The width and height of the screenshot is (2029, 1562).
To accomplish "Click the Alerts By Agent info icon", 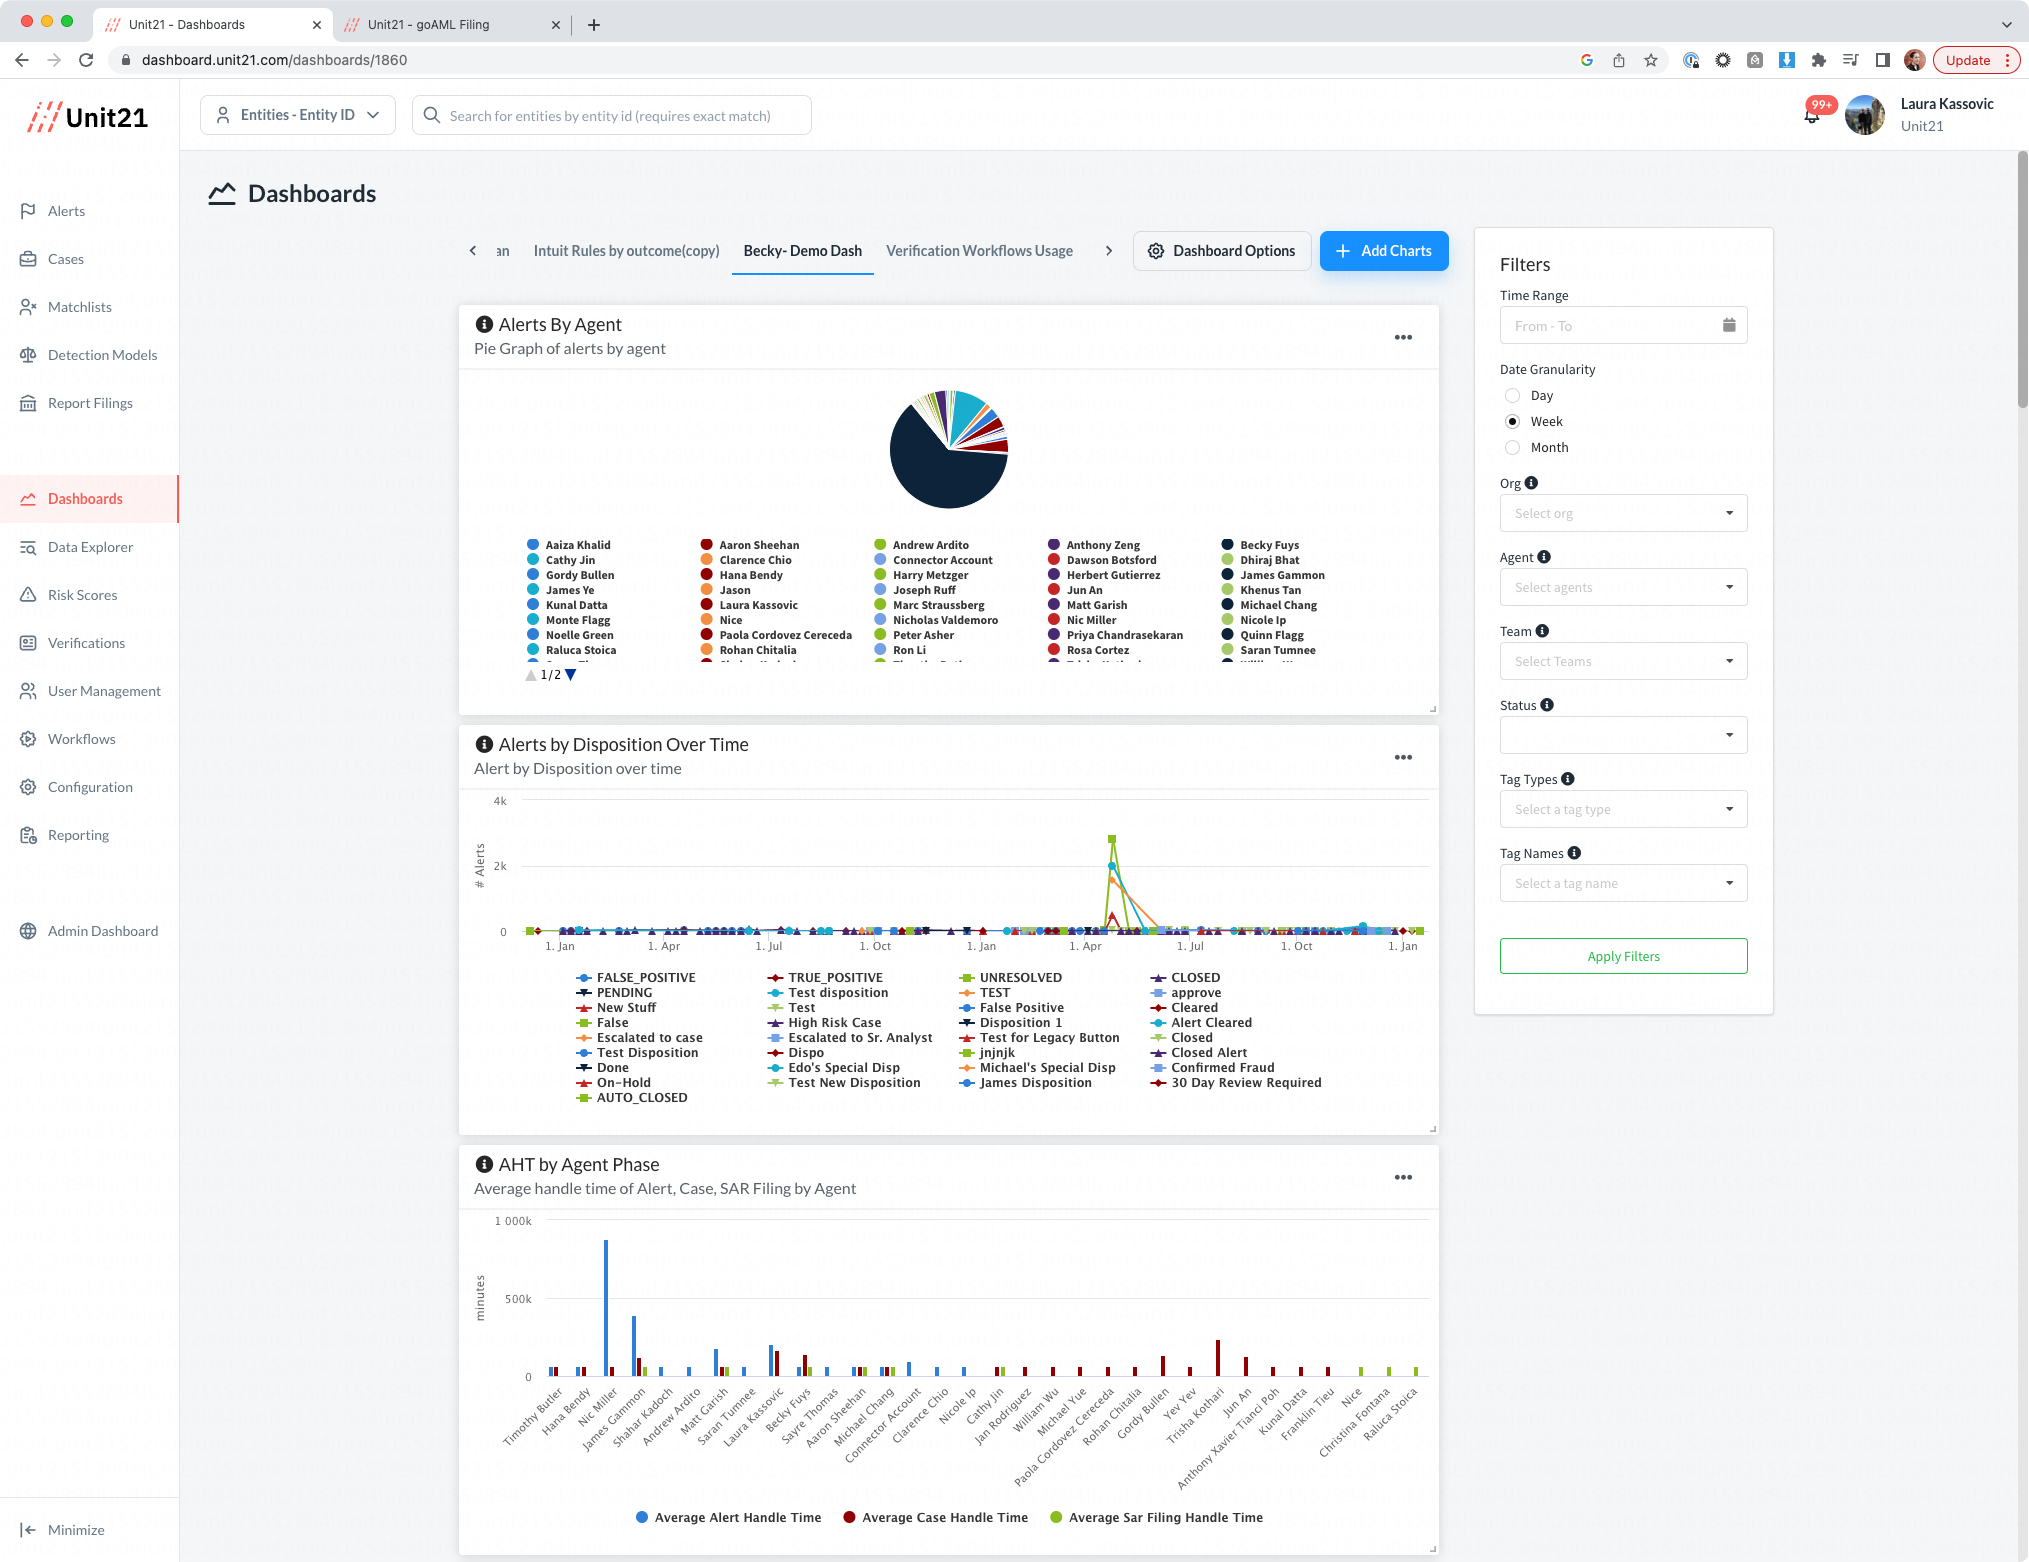I will (484, 324).
